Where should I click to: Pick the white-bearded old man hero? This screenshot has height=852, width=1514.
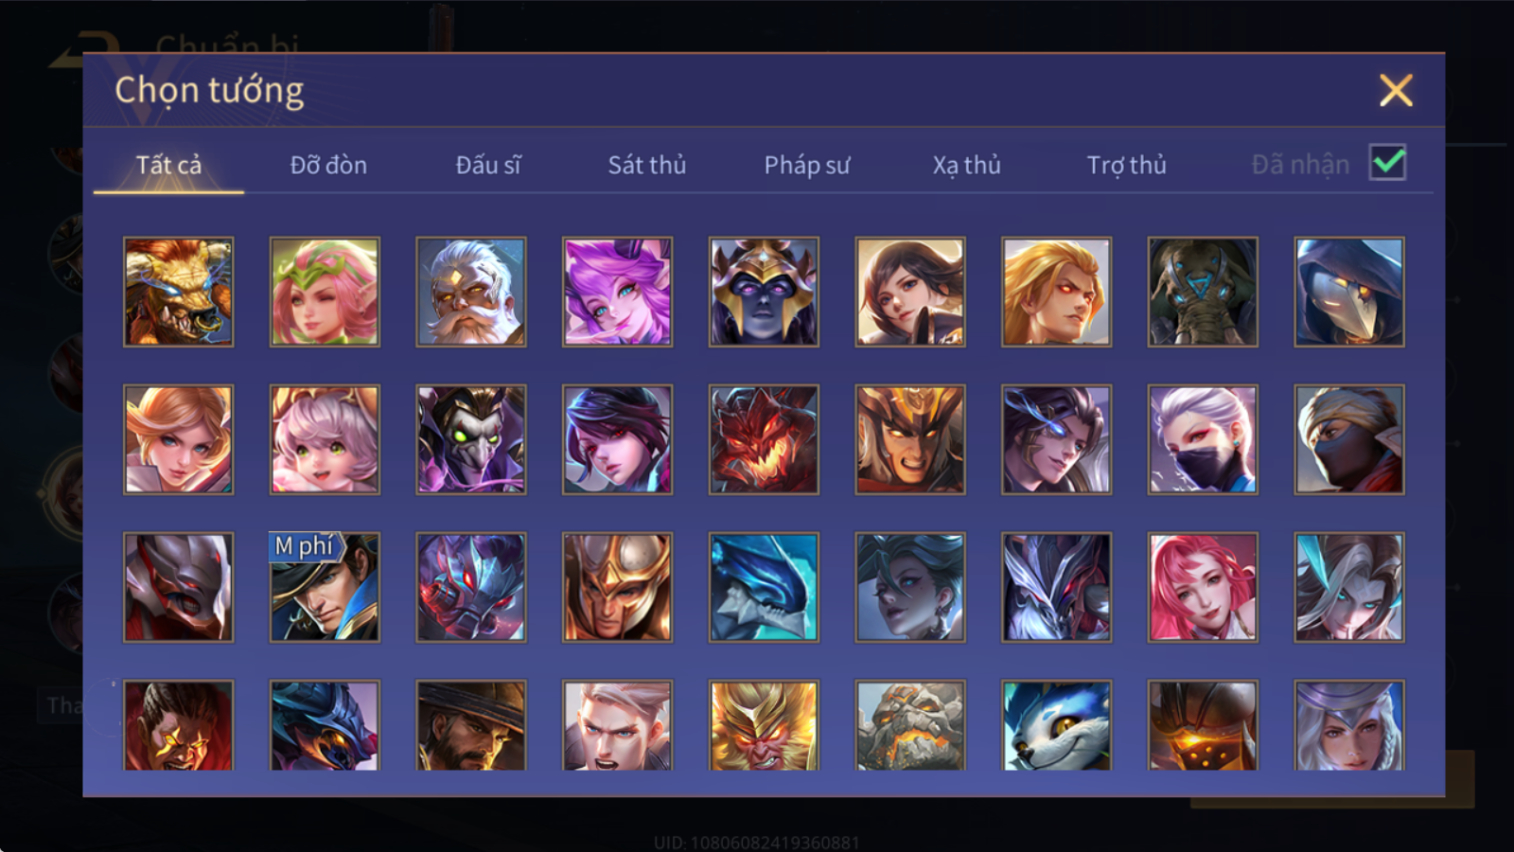pos(471,292)
